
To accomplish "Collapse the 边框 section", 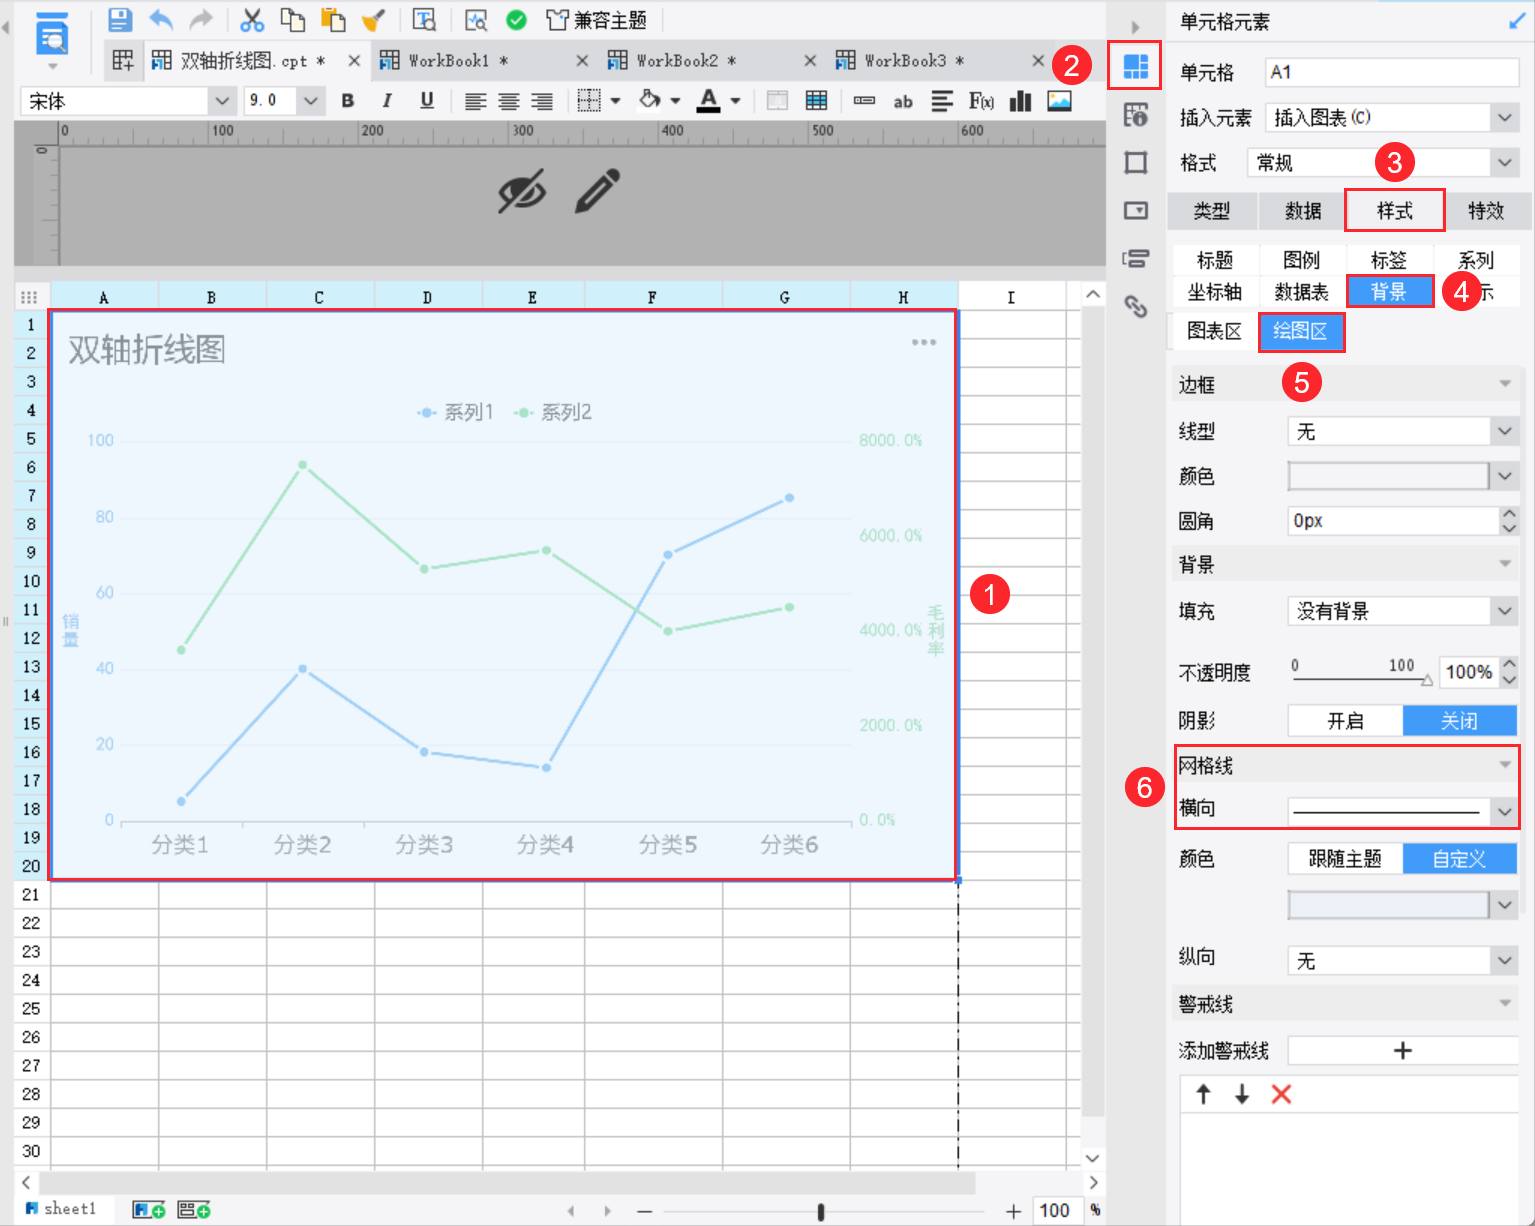I will click(1505, 385).
